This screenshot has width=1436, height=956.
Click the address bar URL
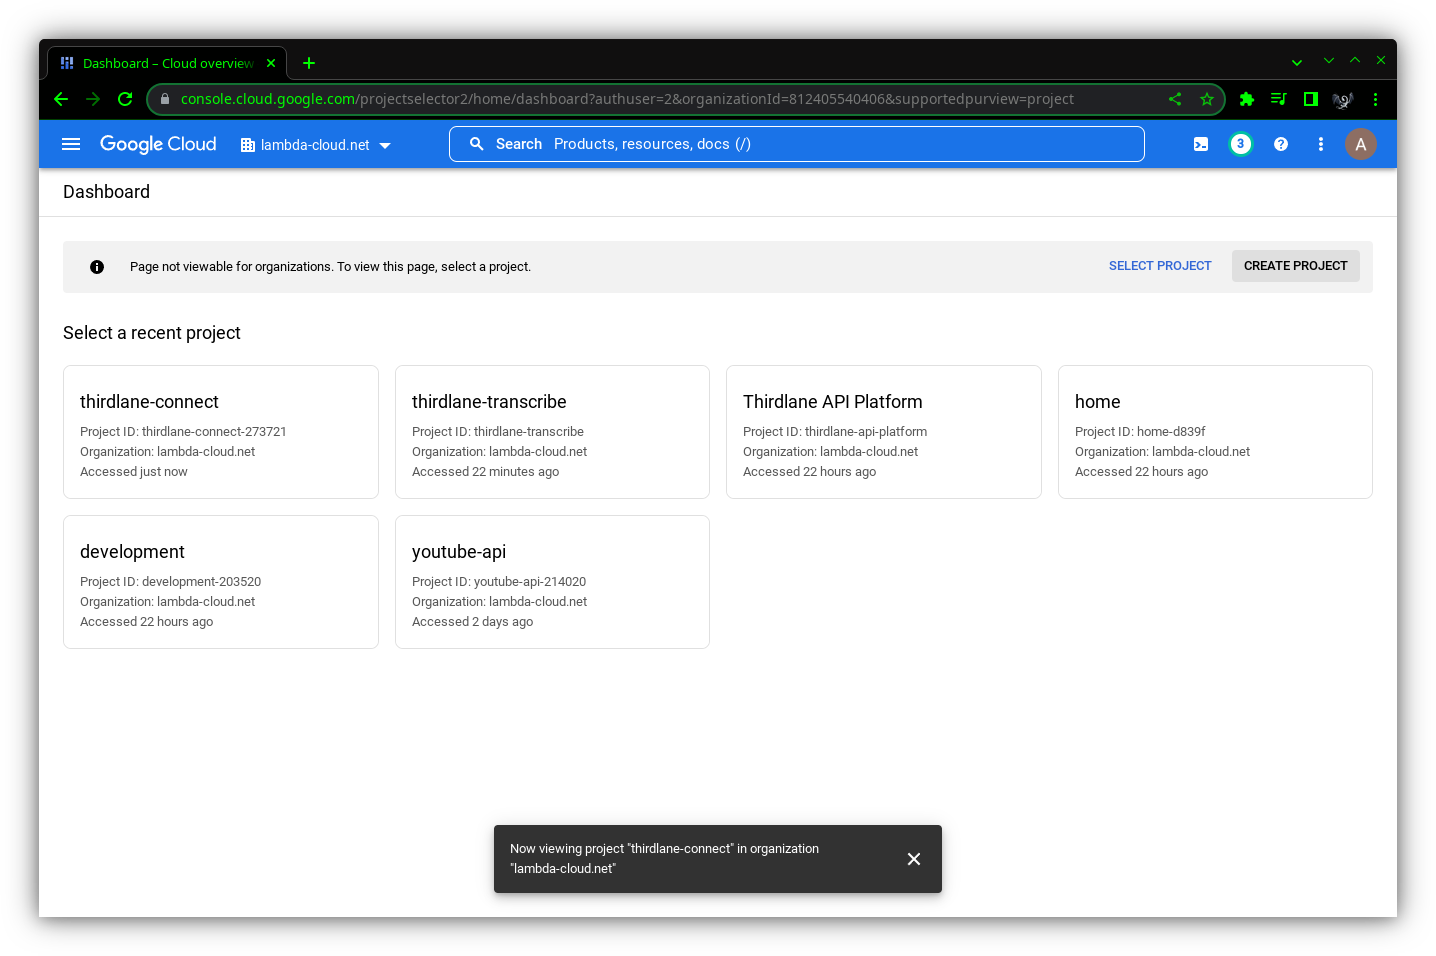click(x=627, y=99)
